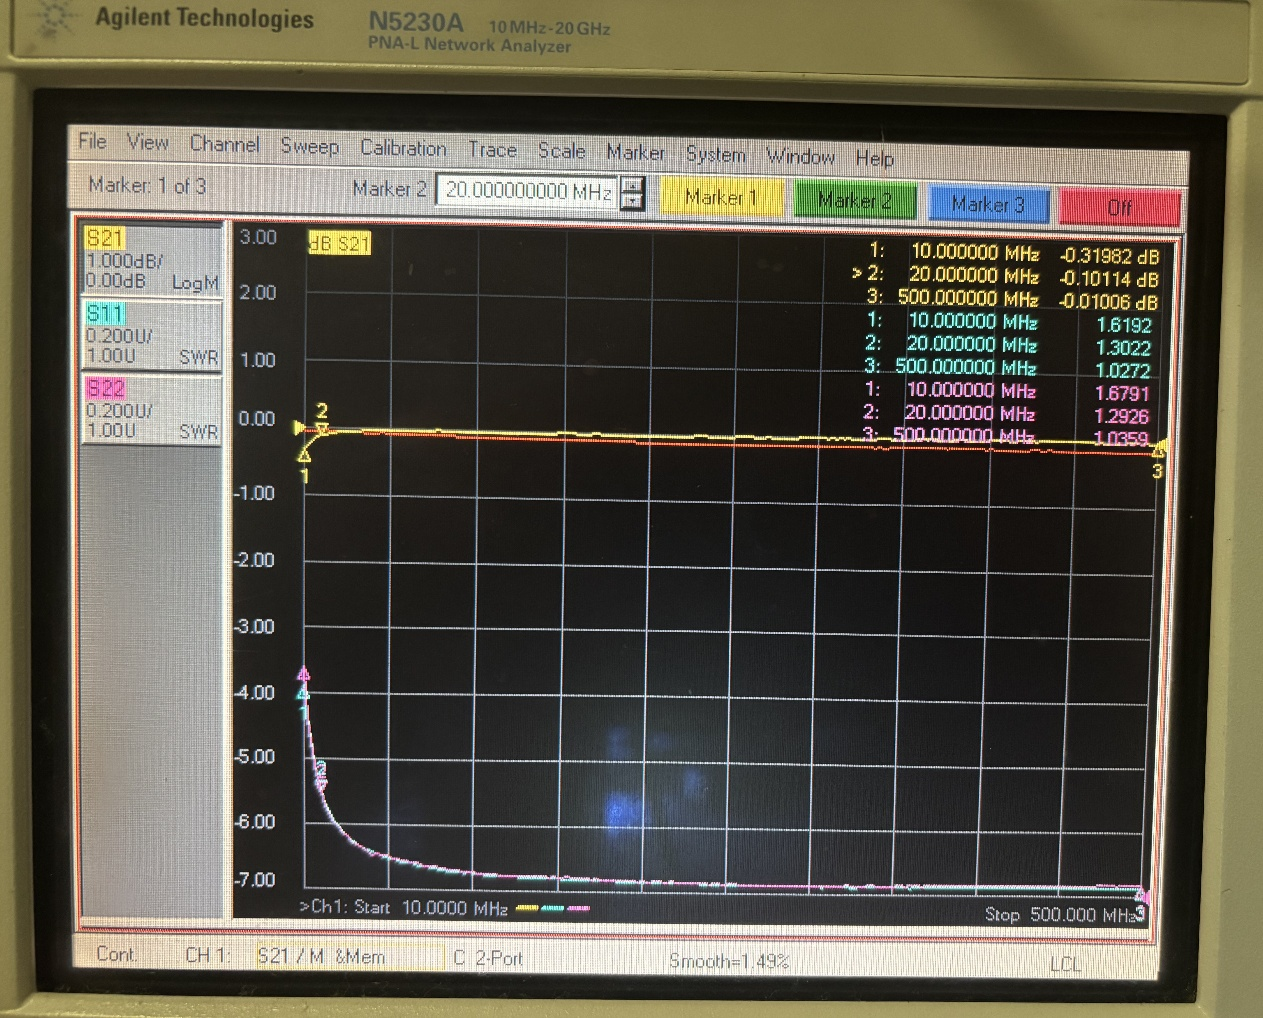Open the File menu
This screenshot has height=1018, width=1263.
point(92,142)
